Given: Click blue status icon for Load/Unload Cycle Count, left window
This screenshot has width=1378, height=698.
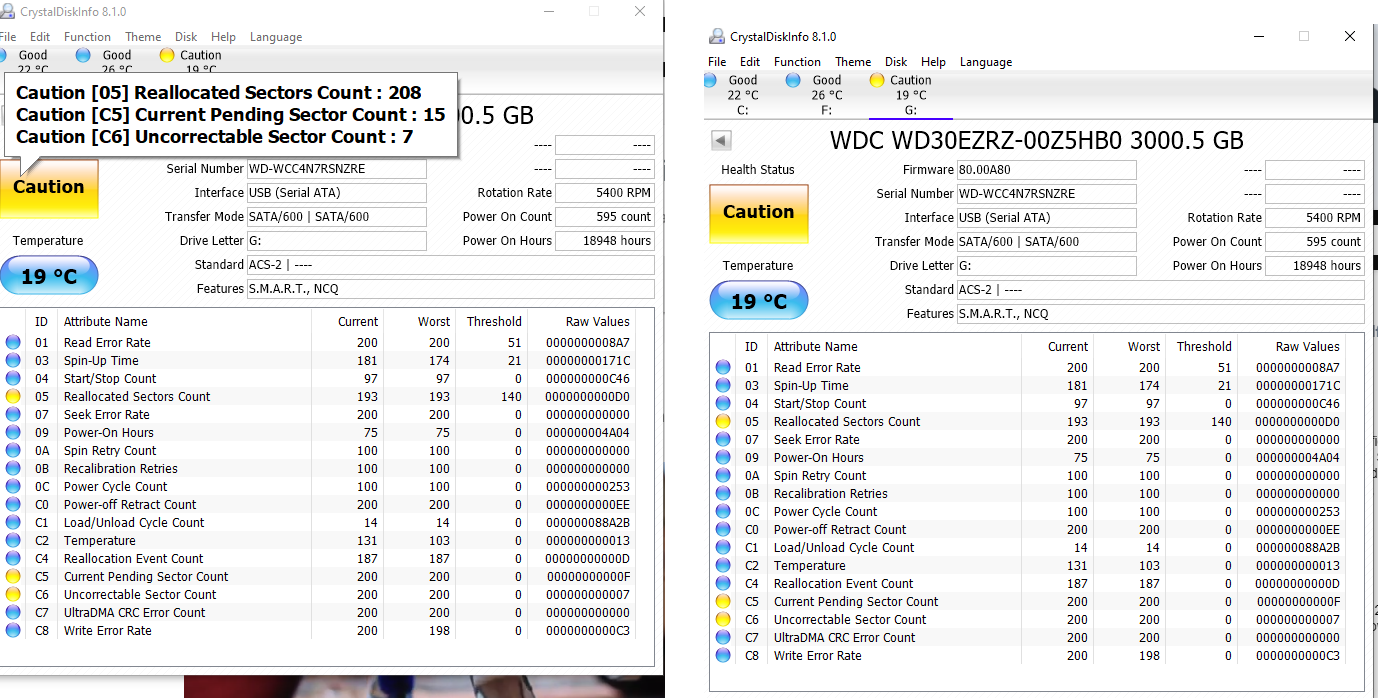Looking at the screenshot, I should coord(13,523).
